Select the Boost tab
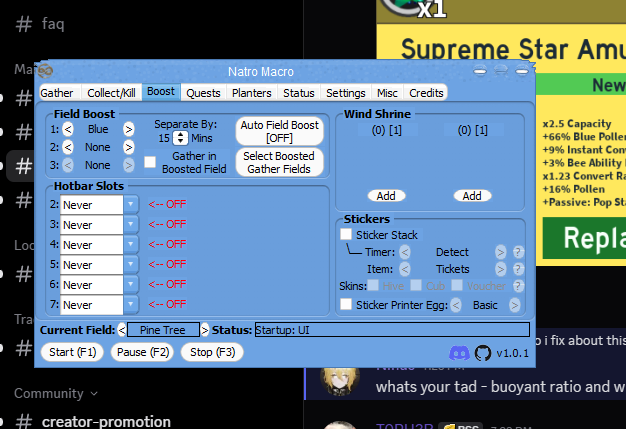This screenshot has width=626, height=429. pyautogui.click(x=161, y=91)
